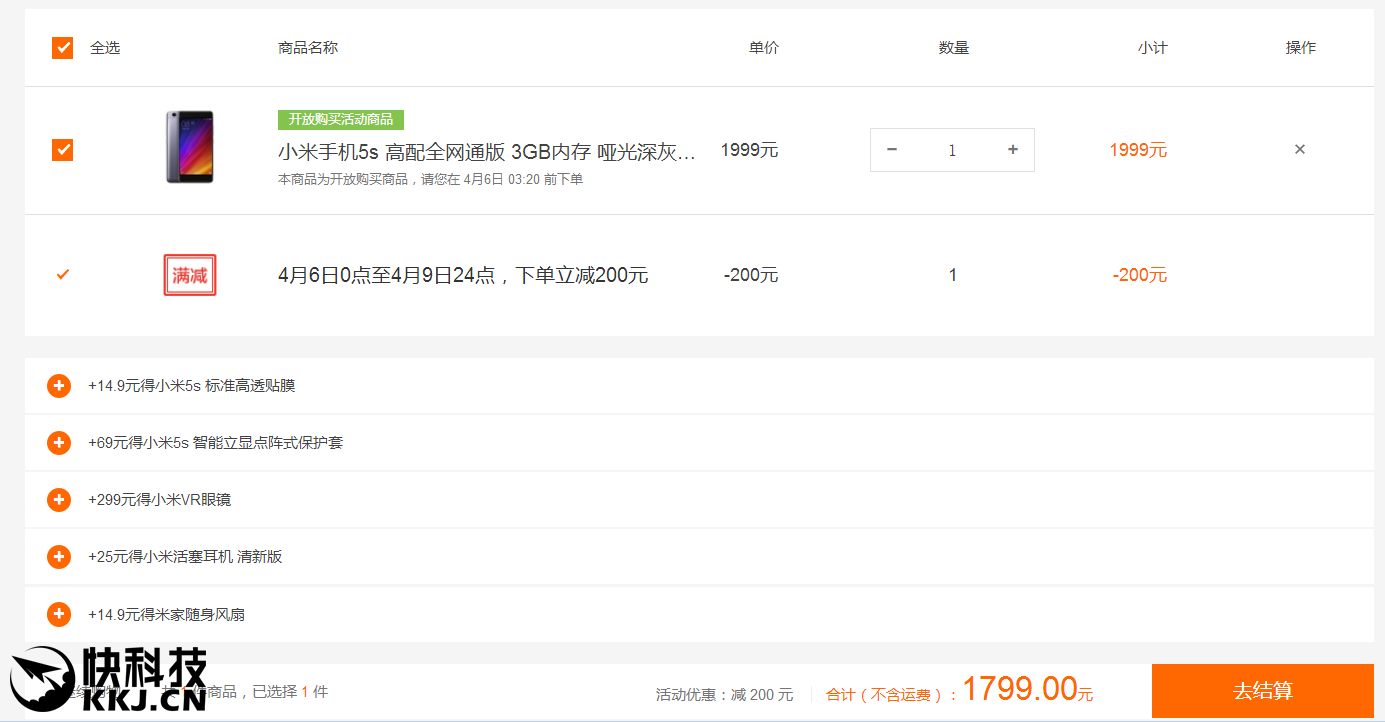Image resolution: width=1385 pixels, height=722 pixels.
Task: Click the 去结算 checkout button
Action: pos(1262,691)
